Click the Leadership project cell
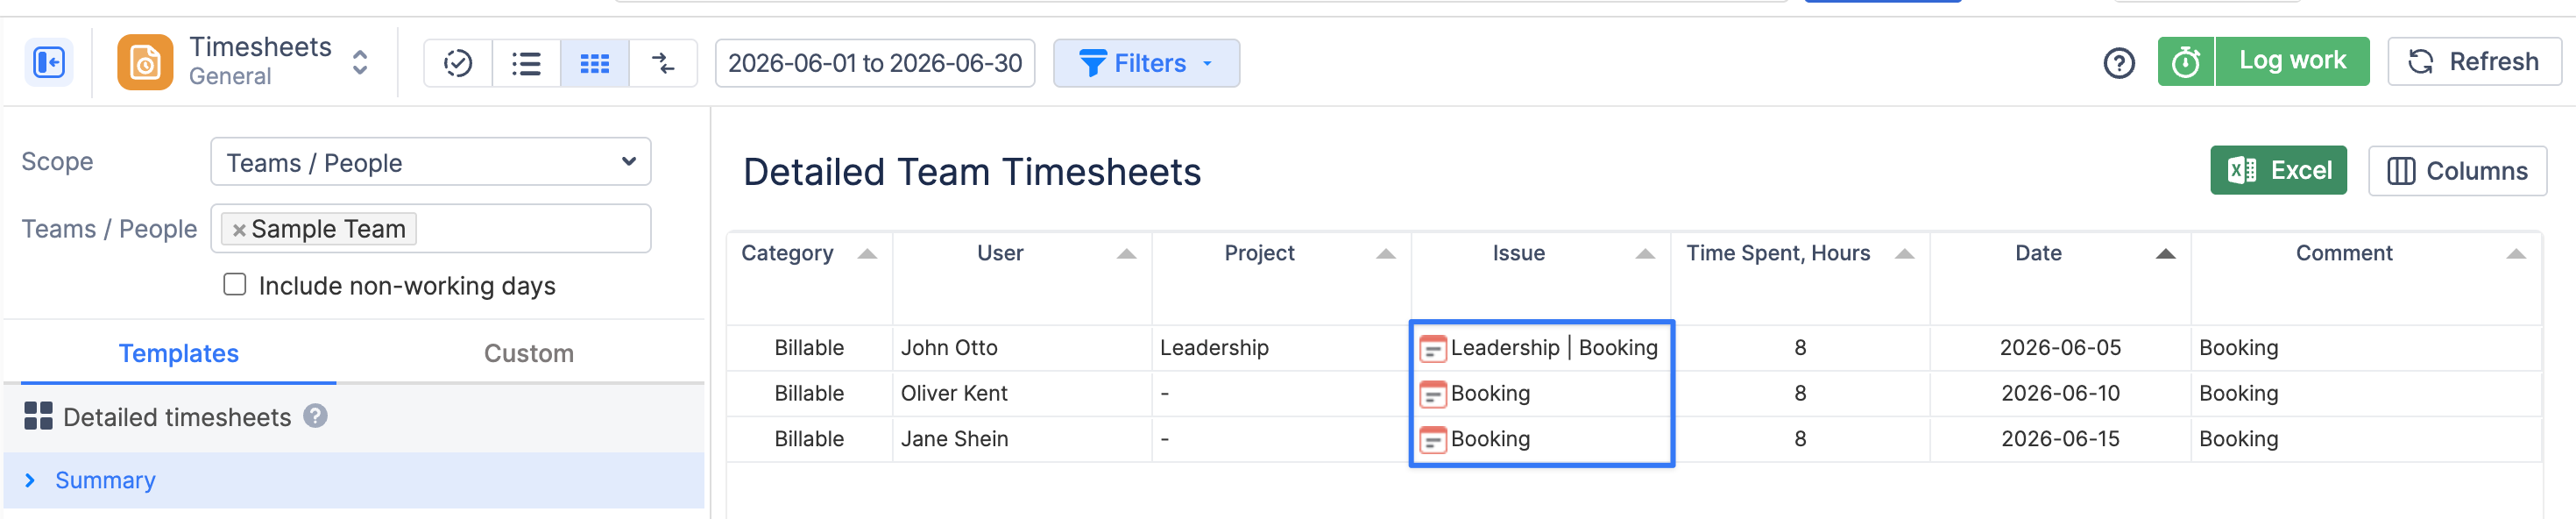 coord(1281,348)
